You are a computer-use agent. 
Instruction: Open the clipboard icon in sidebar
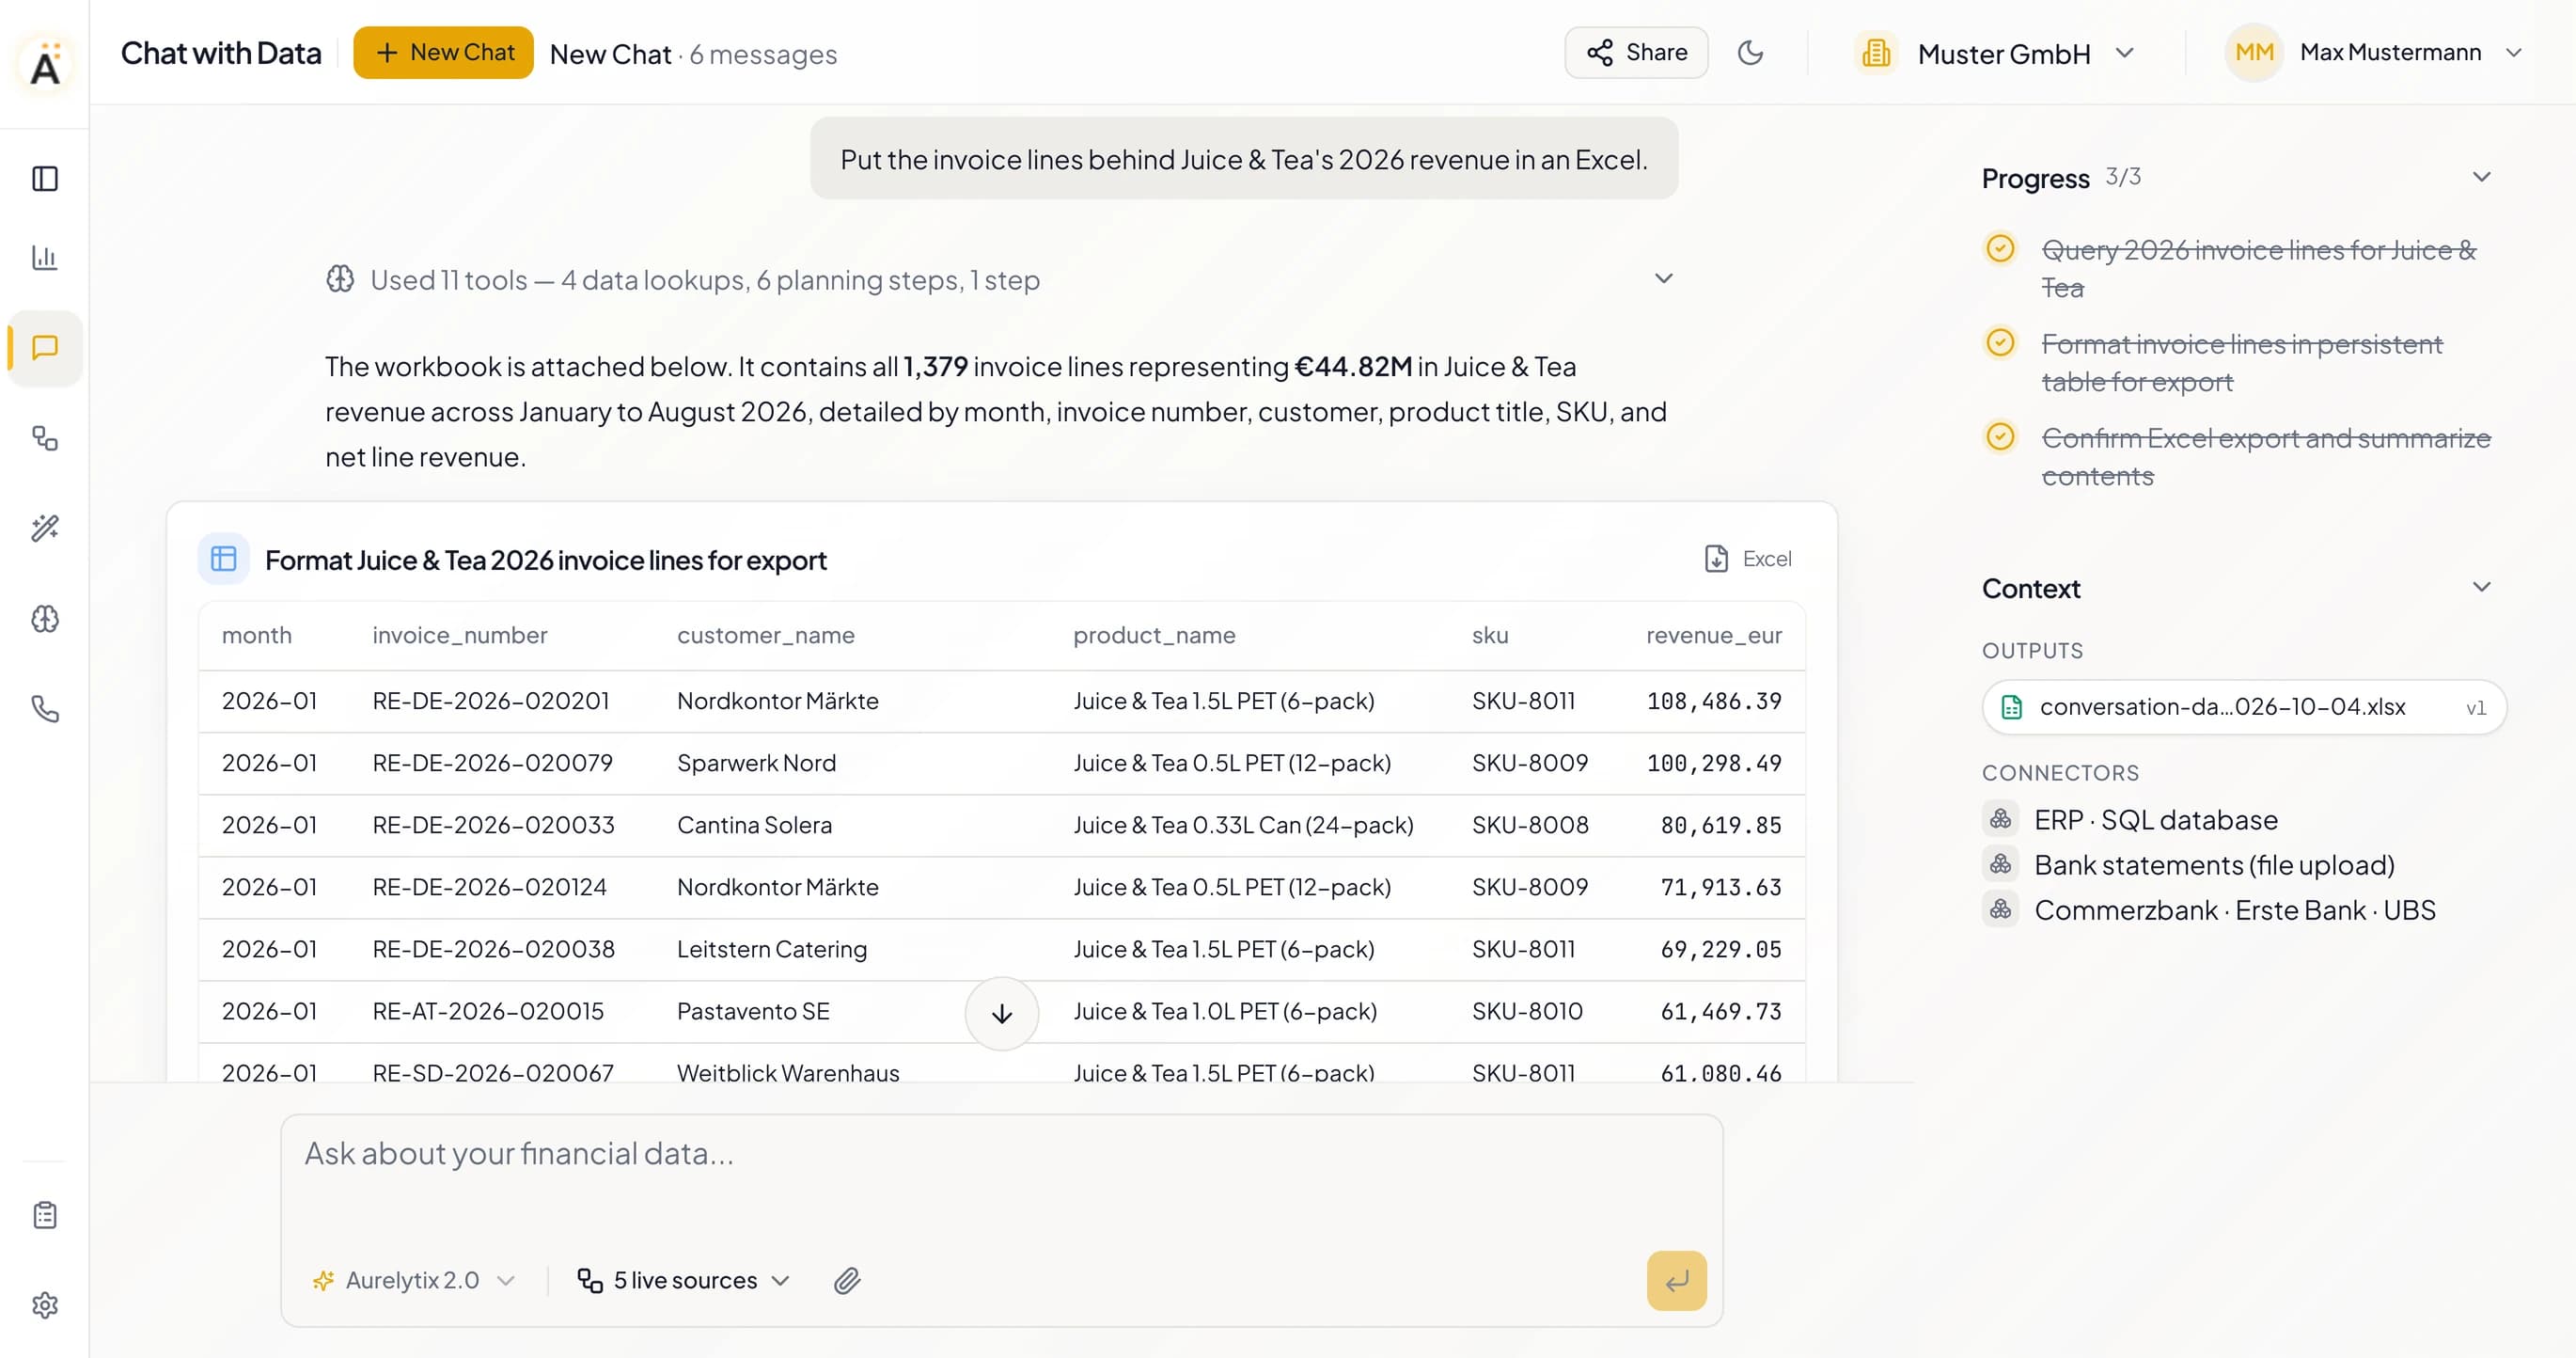click(45, 1215)
